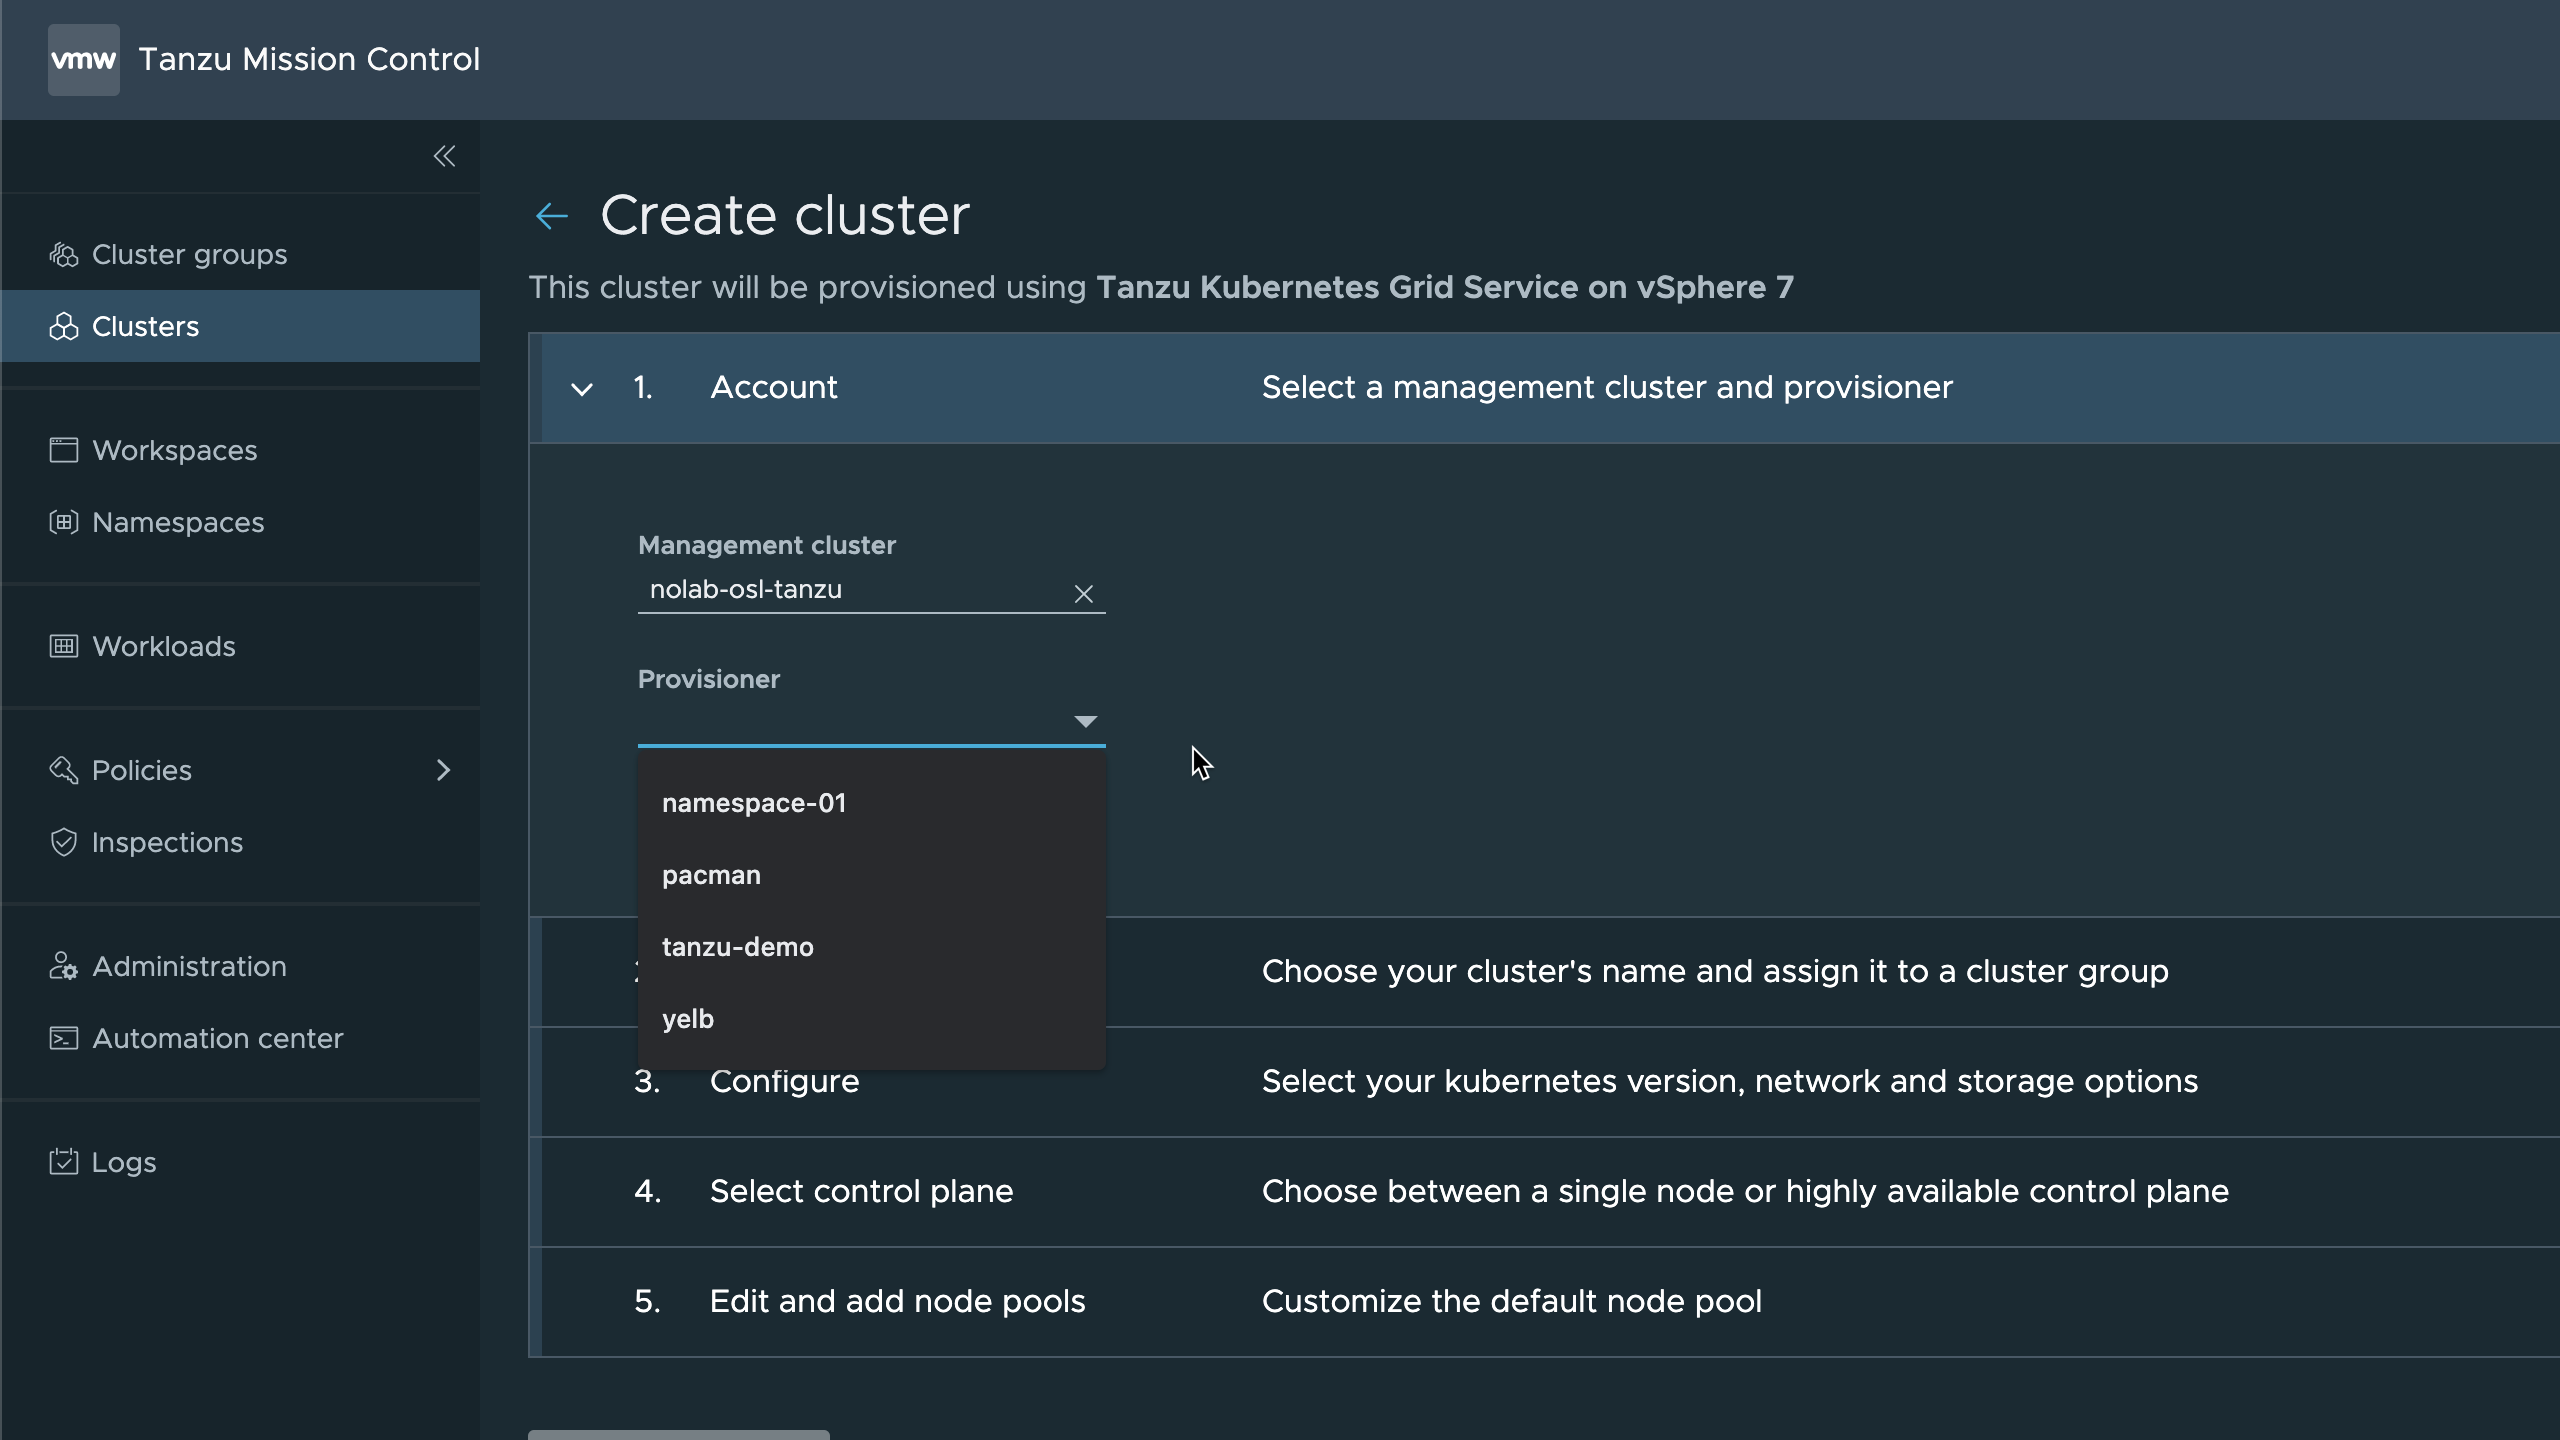Click 'Choose between a single node' description

[1745, 1192]
